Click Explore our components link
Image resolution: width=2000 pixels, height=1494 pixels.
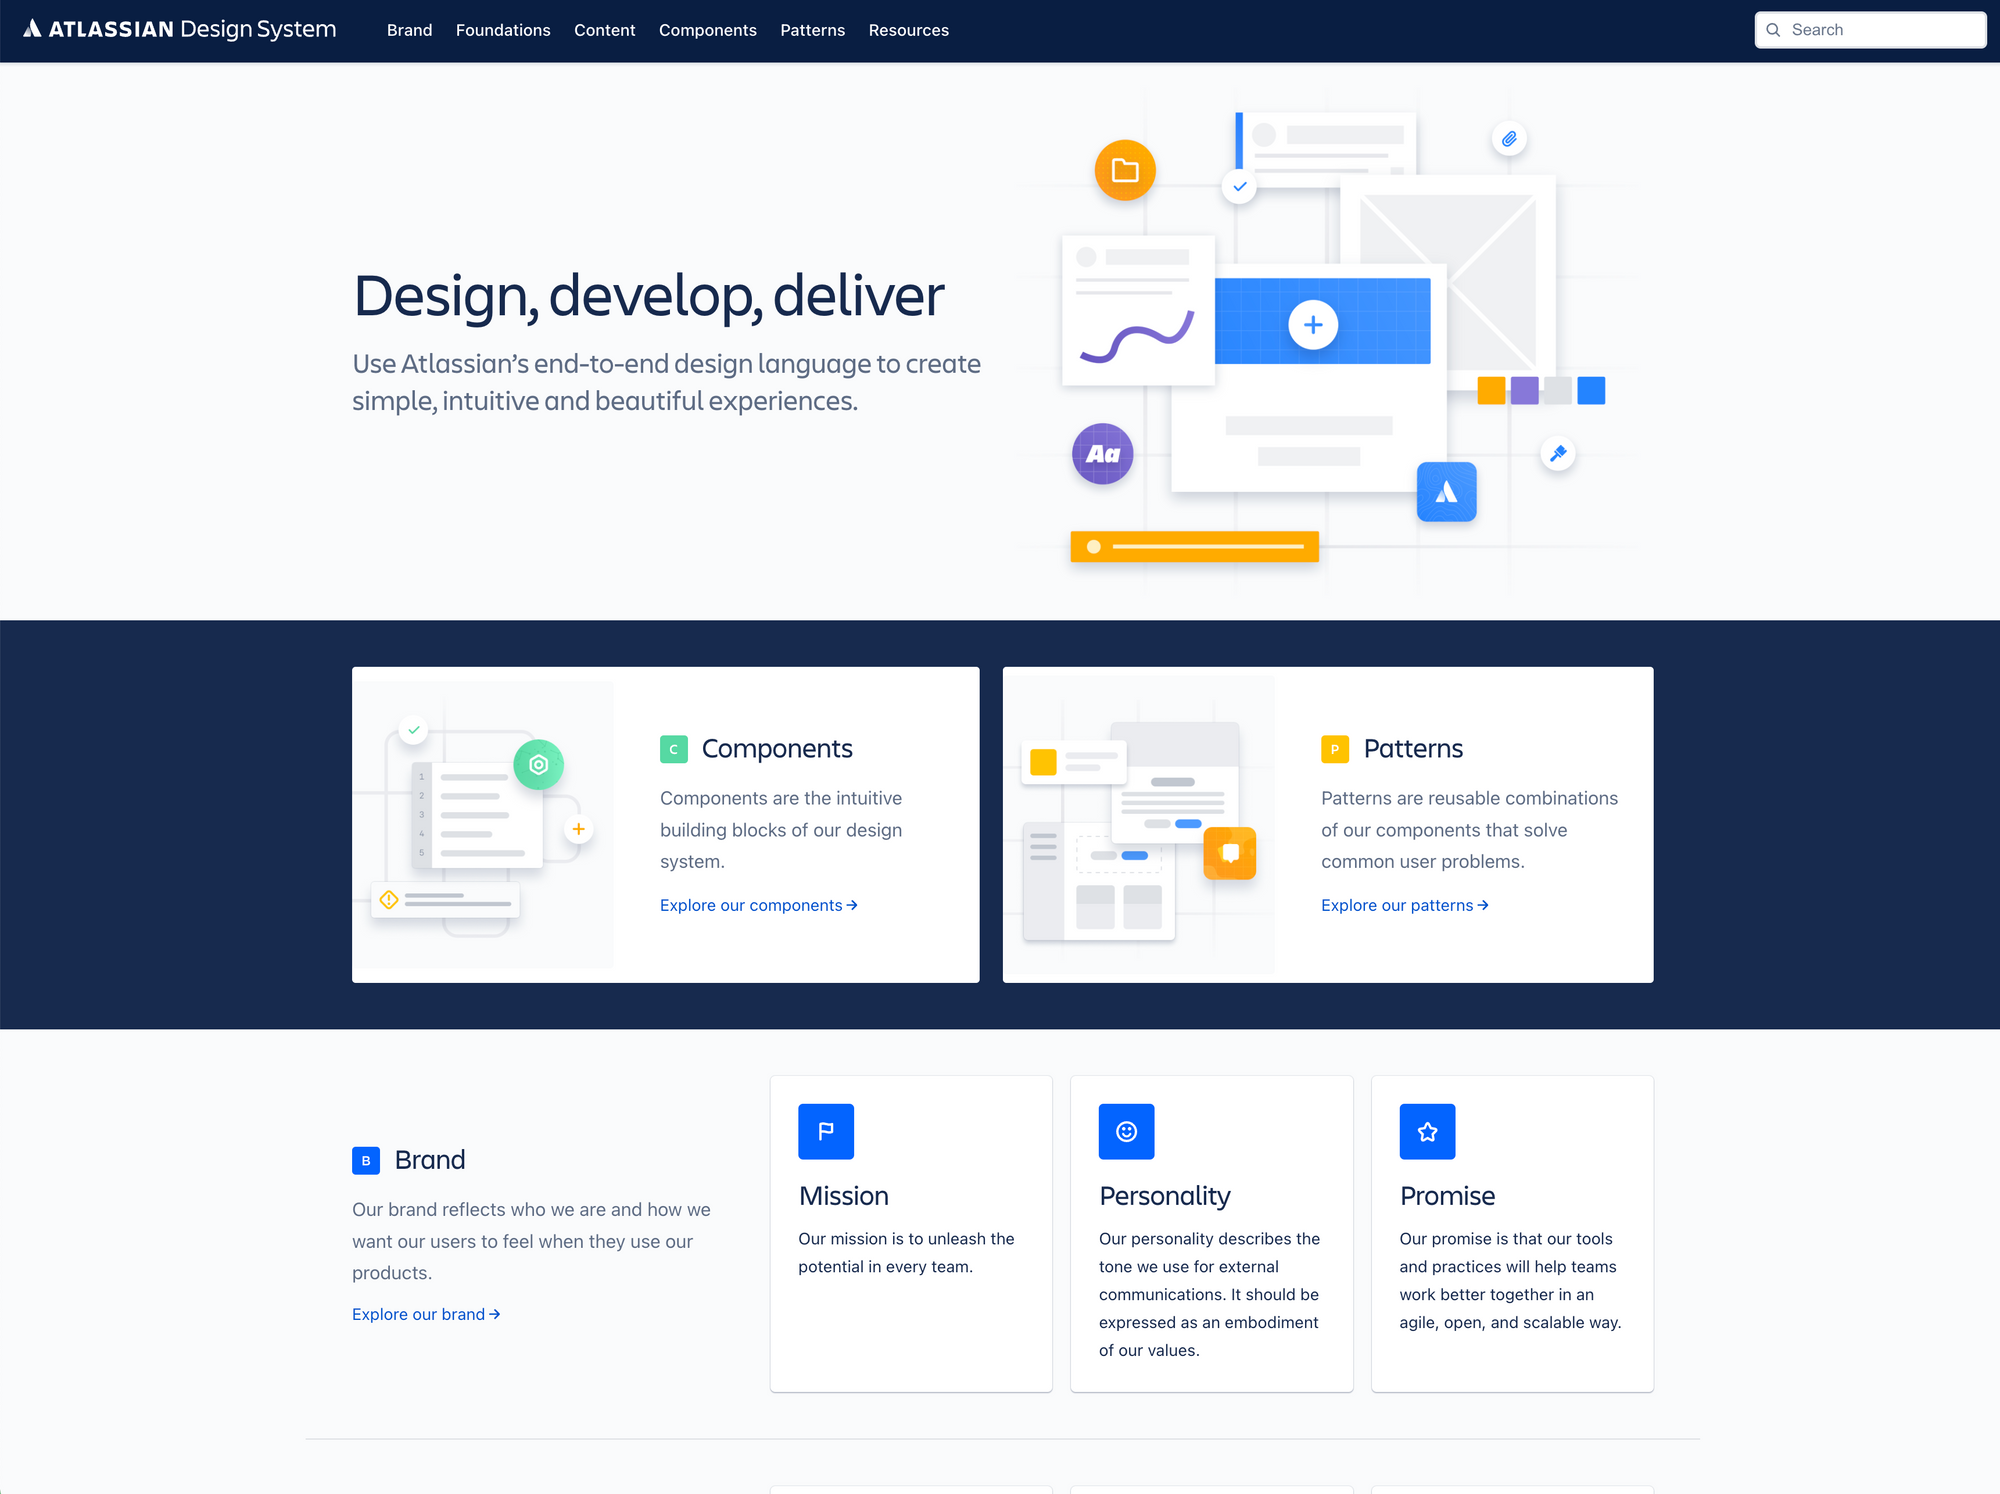coord(758,904)
